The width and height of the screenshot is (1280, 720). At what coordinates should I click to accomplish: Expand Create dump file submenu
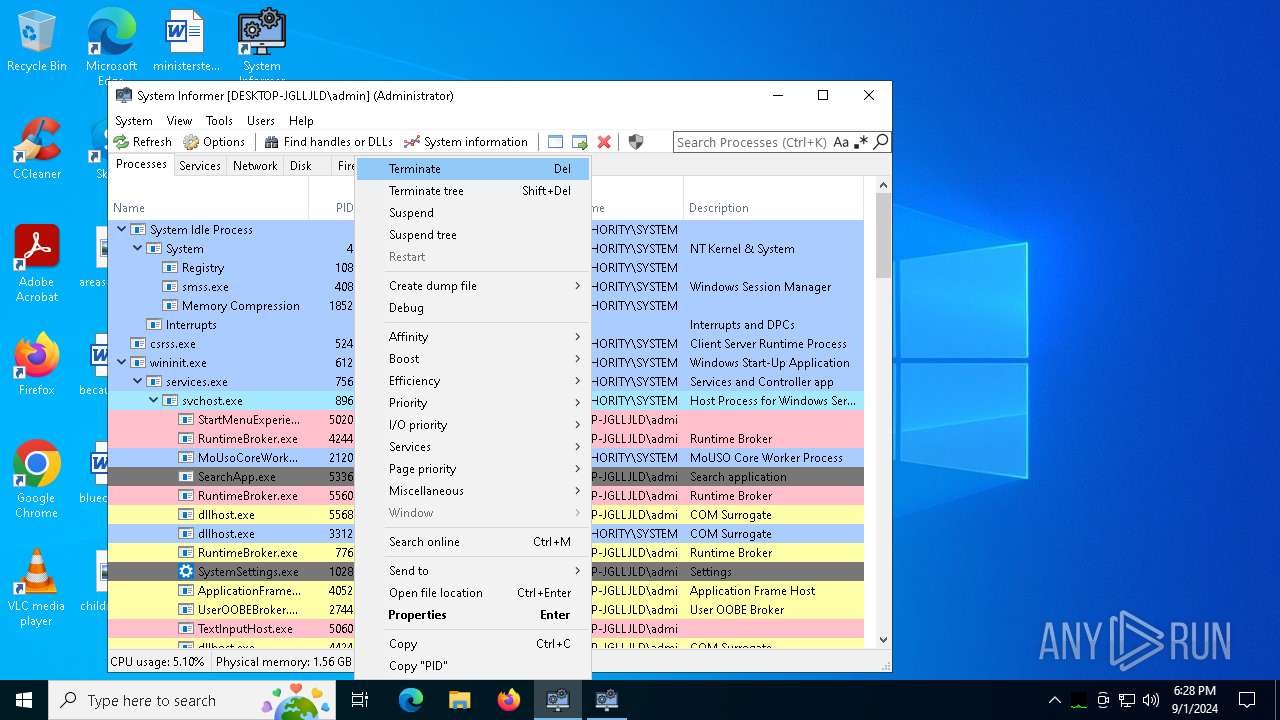click(473, 286)
